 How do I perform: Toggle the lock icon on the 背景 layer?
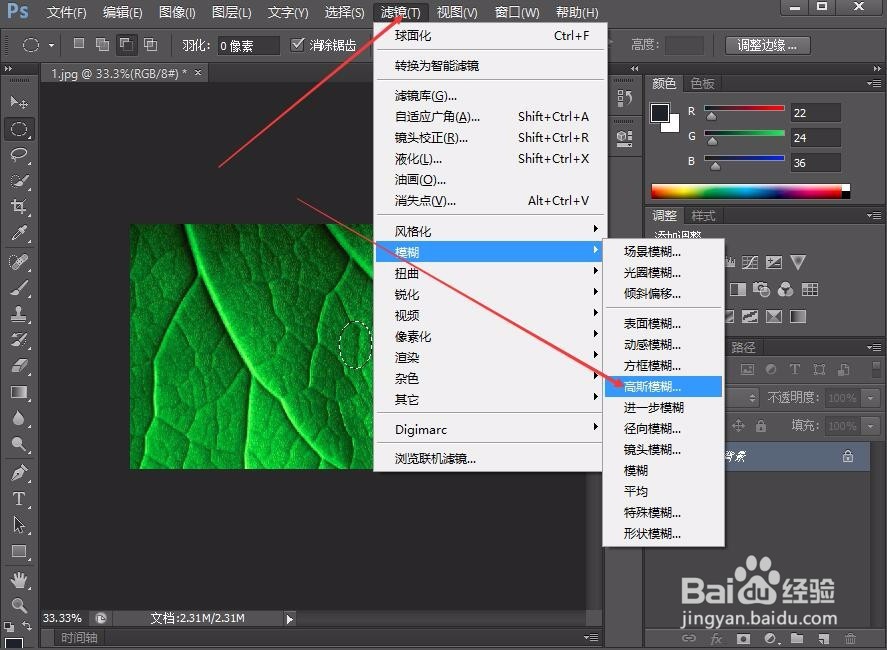[848, 456]
